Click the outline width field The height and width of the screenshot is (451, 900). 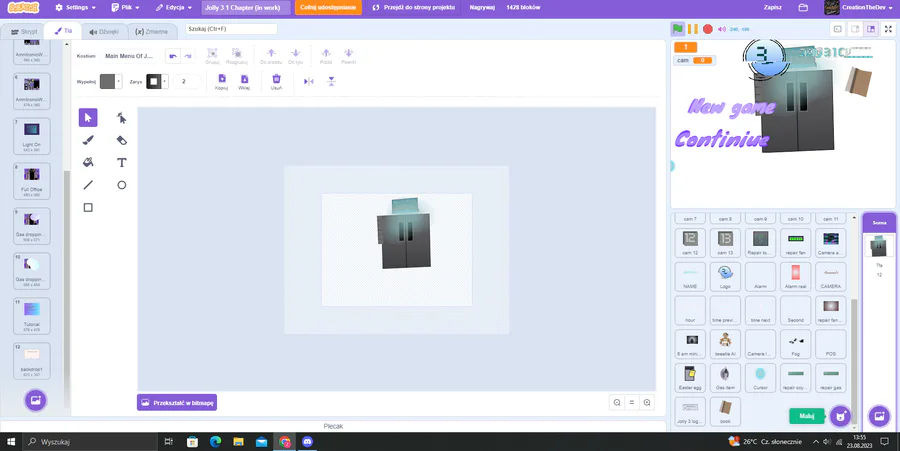click(187, 81)
